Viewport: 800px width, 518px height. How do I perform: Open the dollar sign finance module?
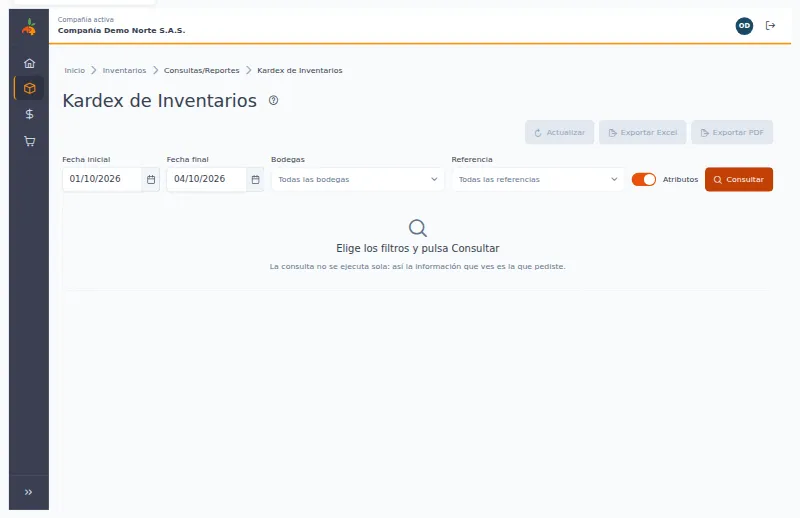(30, 114)
